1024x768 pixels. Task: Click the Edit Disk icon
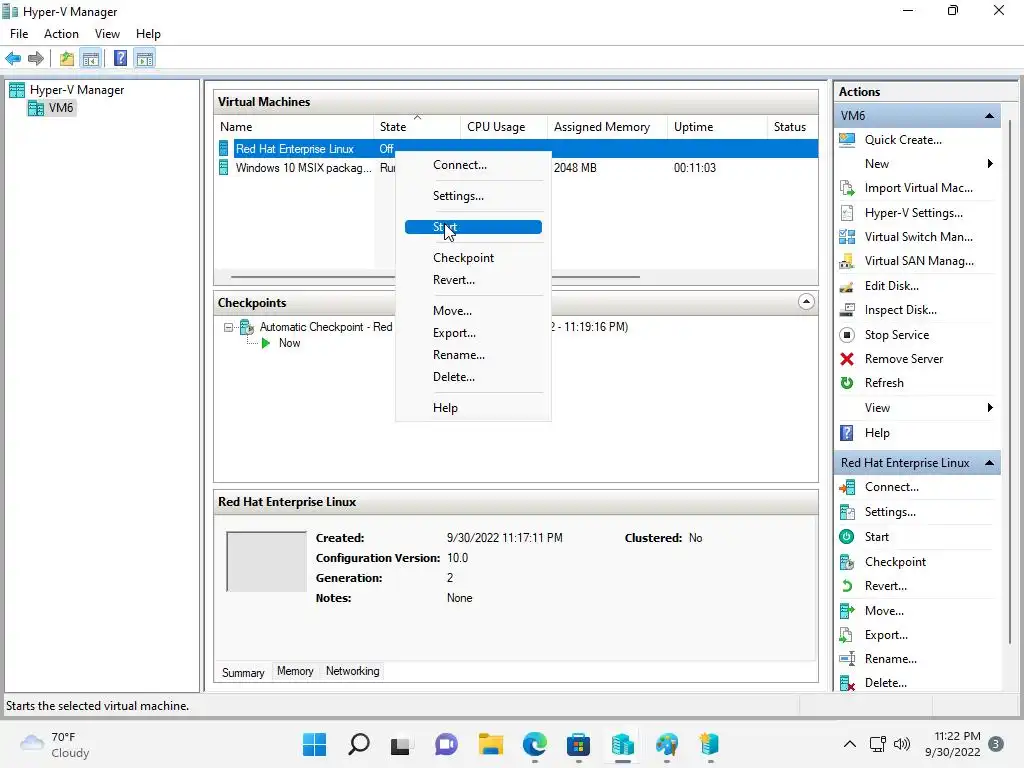(847, 286)
